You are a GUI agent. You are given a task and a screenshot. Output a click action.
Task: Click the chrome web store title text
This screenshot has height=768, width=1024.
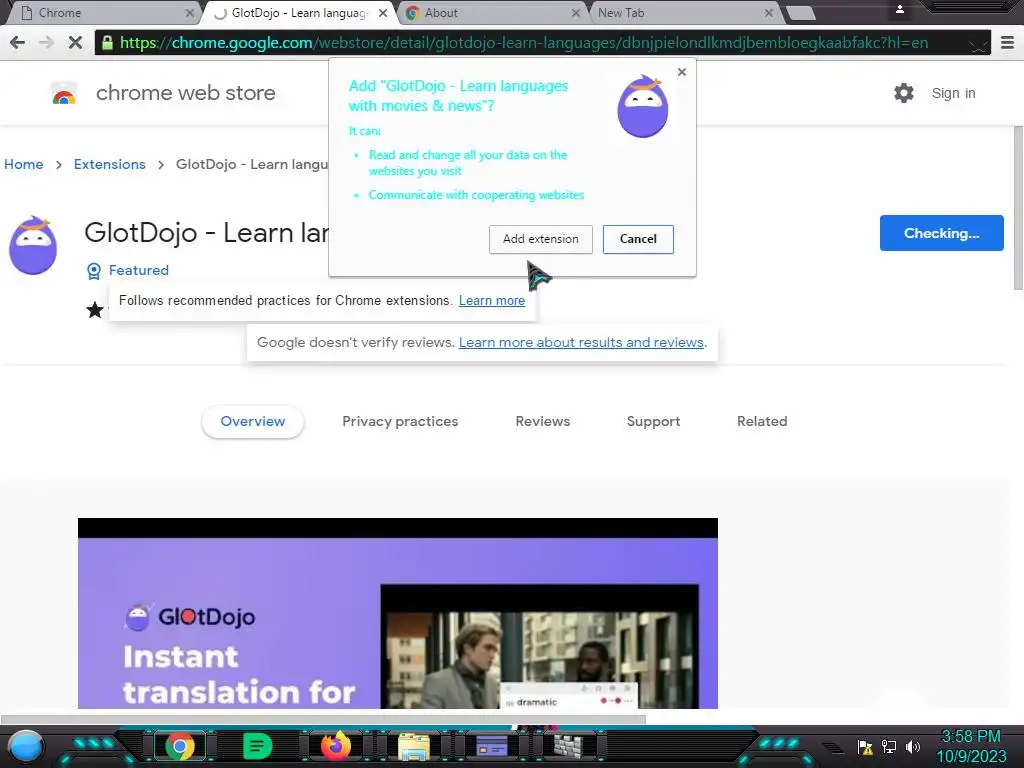pos(185,93)
